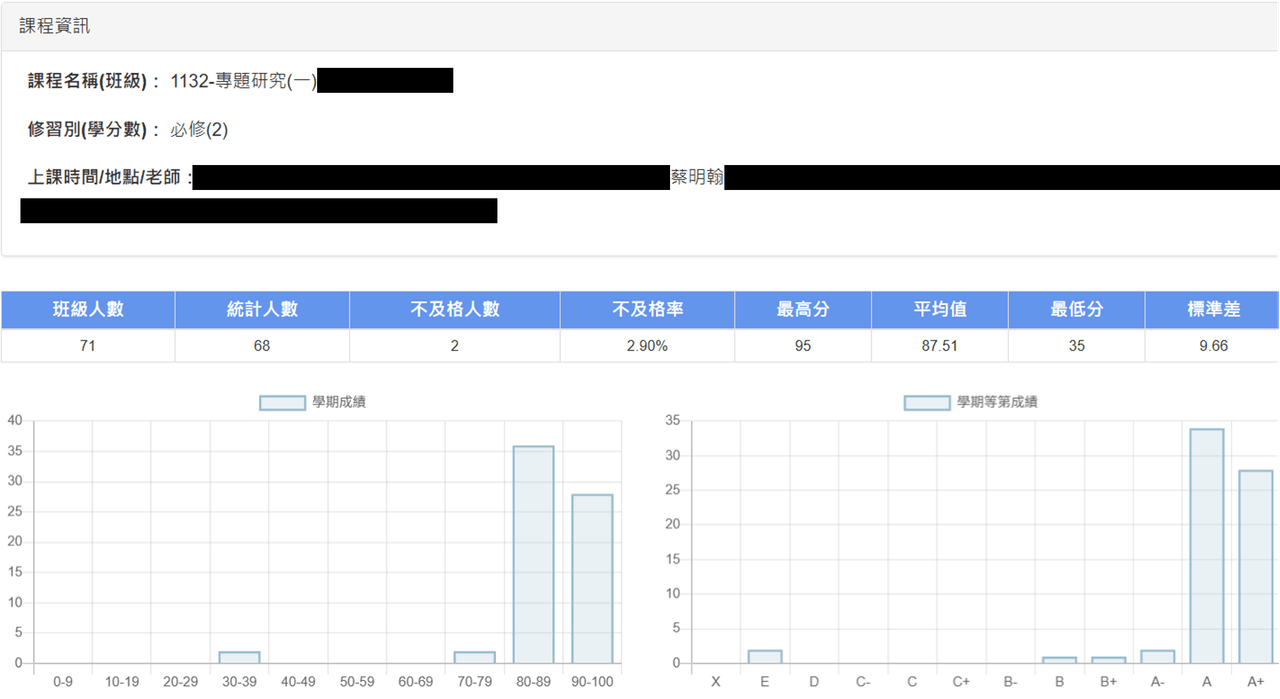Select the grade A- bar
The width and height of the screenshot is (1280, 699).
[1158, 657]
